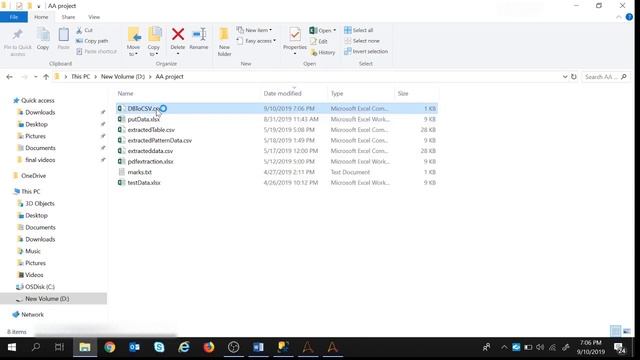Open Outlook from the taskbar

pos(134,347)
